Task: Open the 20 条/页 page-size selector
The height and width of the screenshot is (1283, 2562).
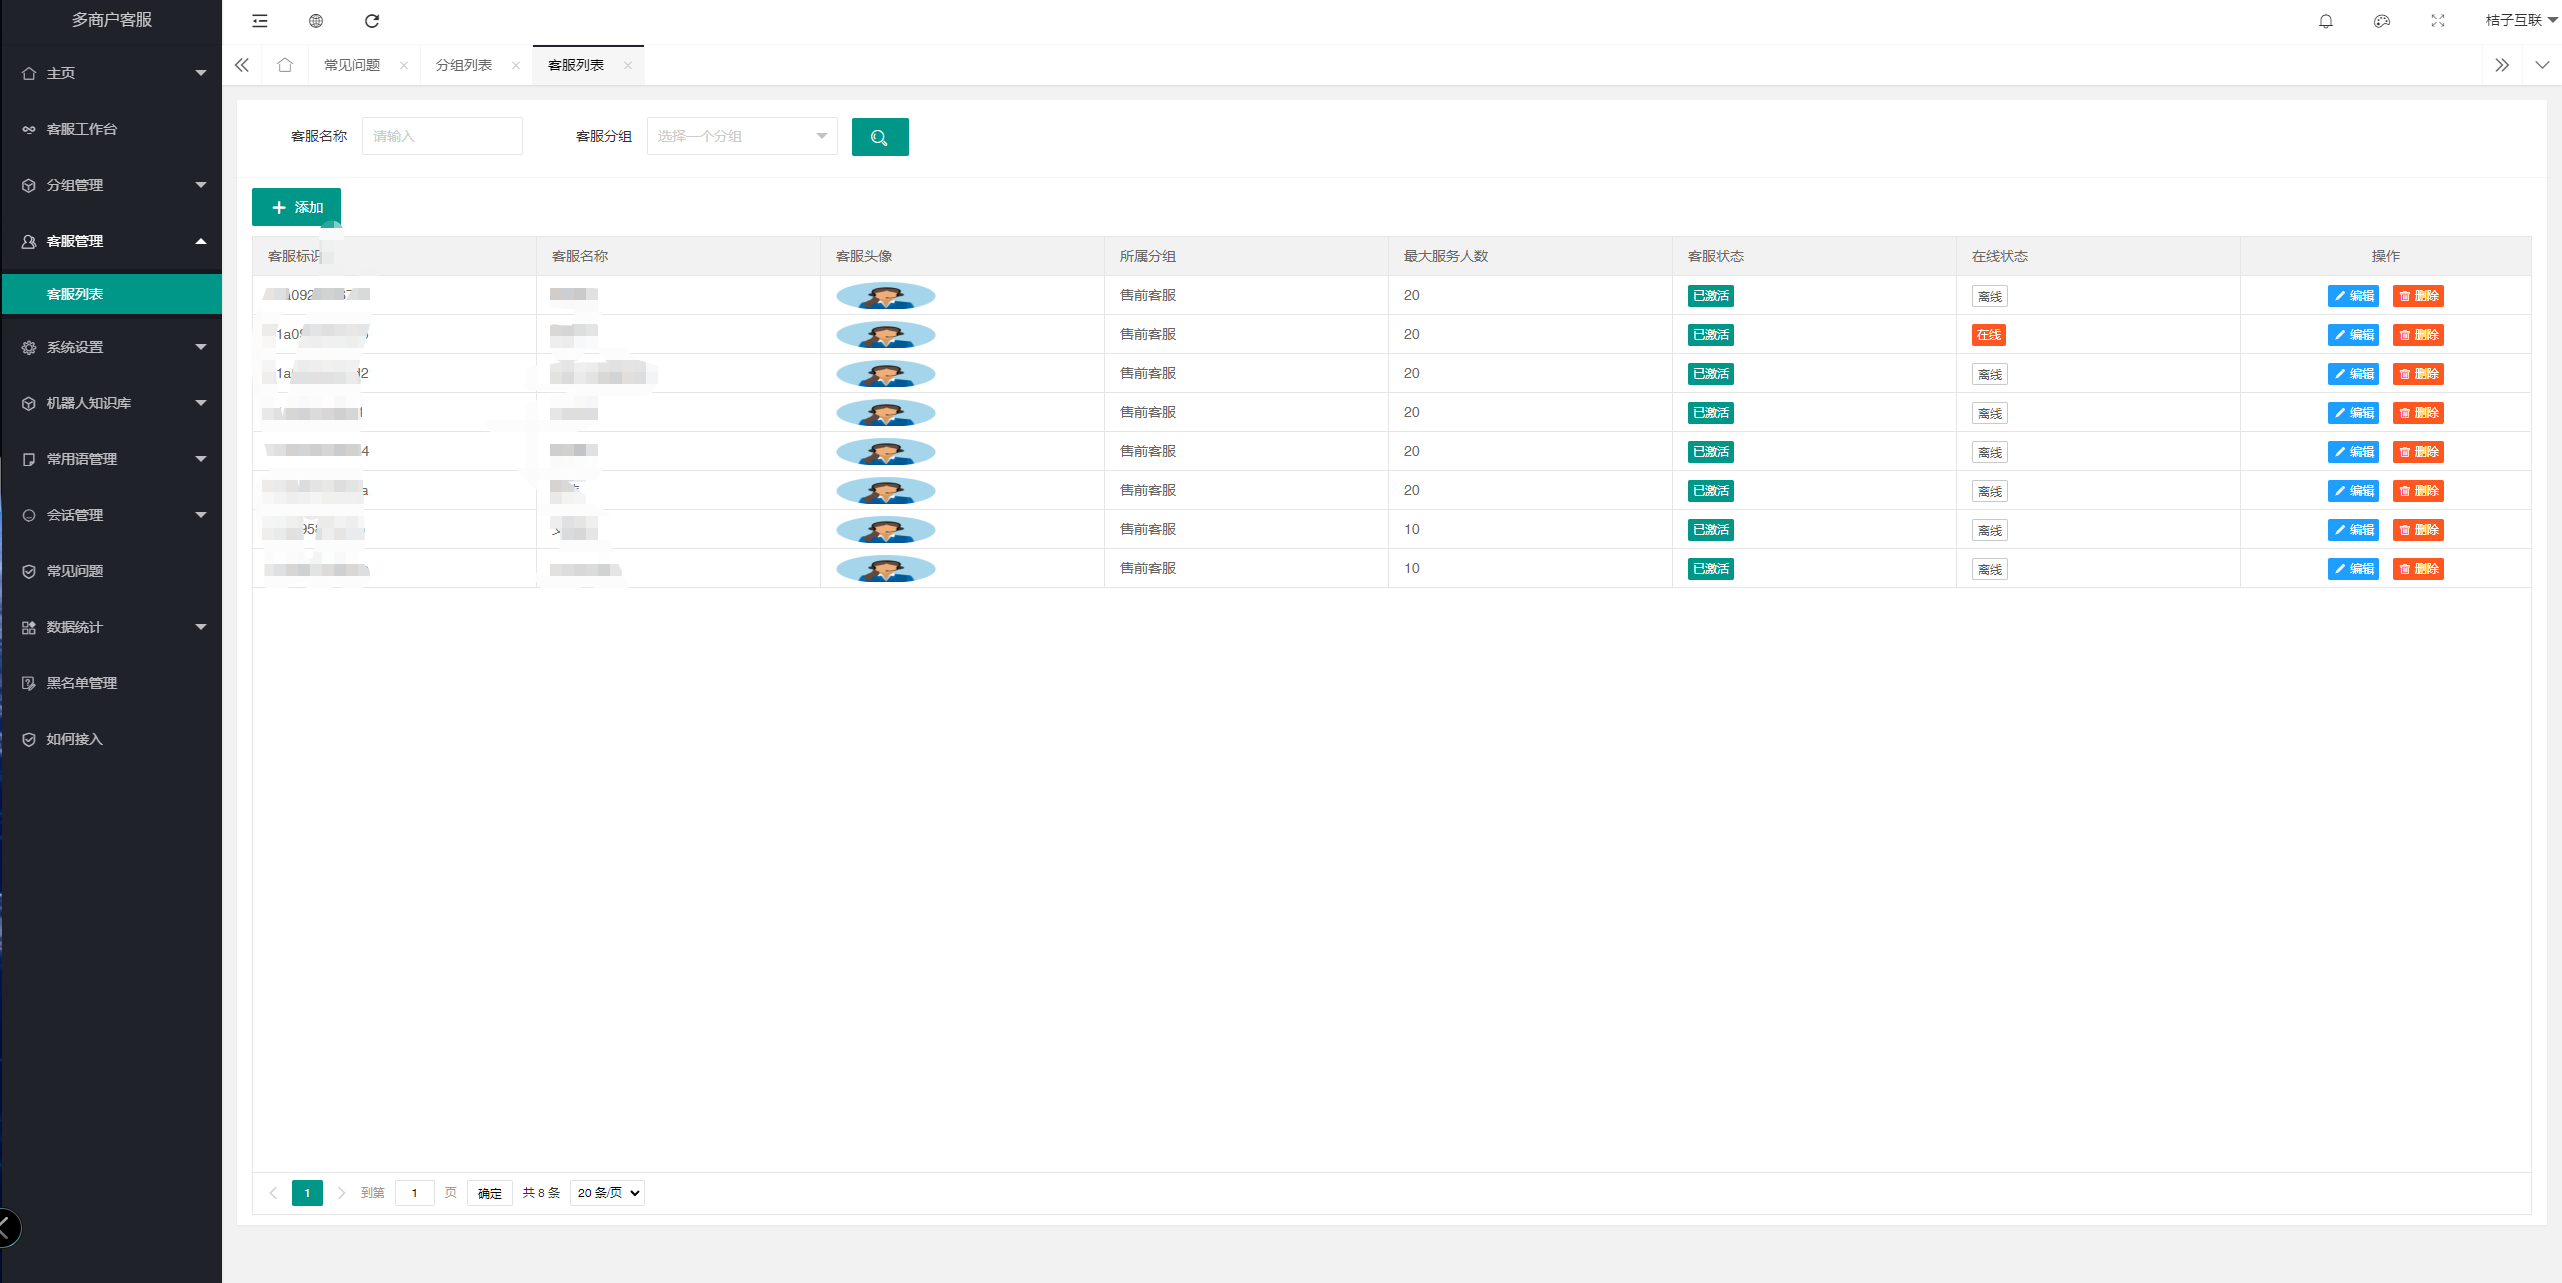Action: (x=607, y=1193)
